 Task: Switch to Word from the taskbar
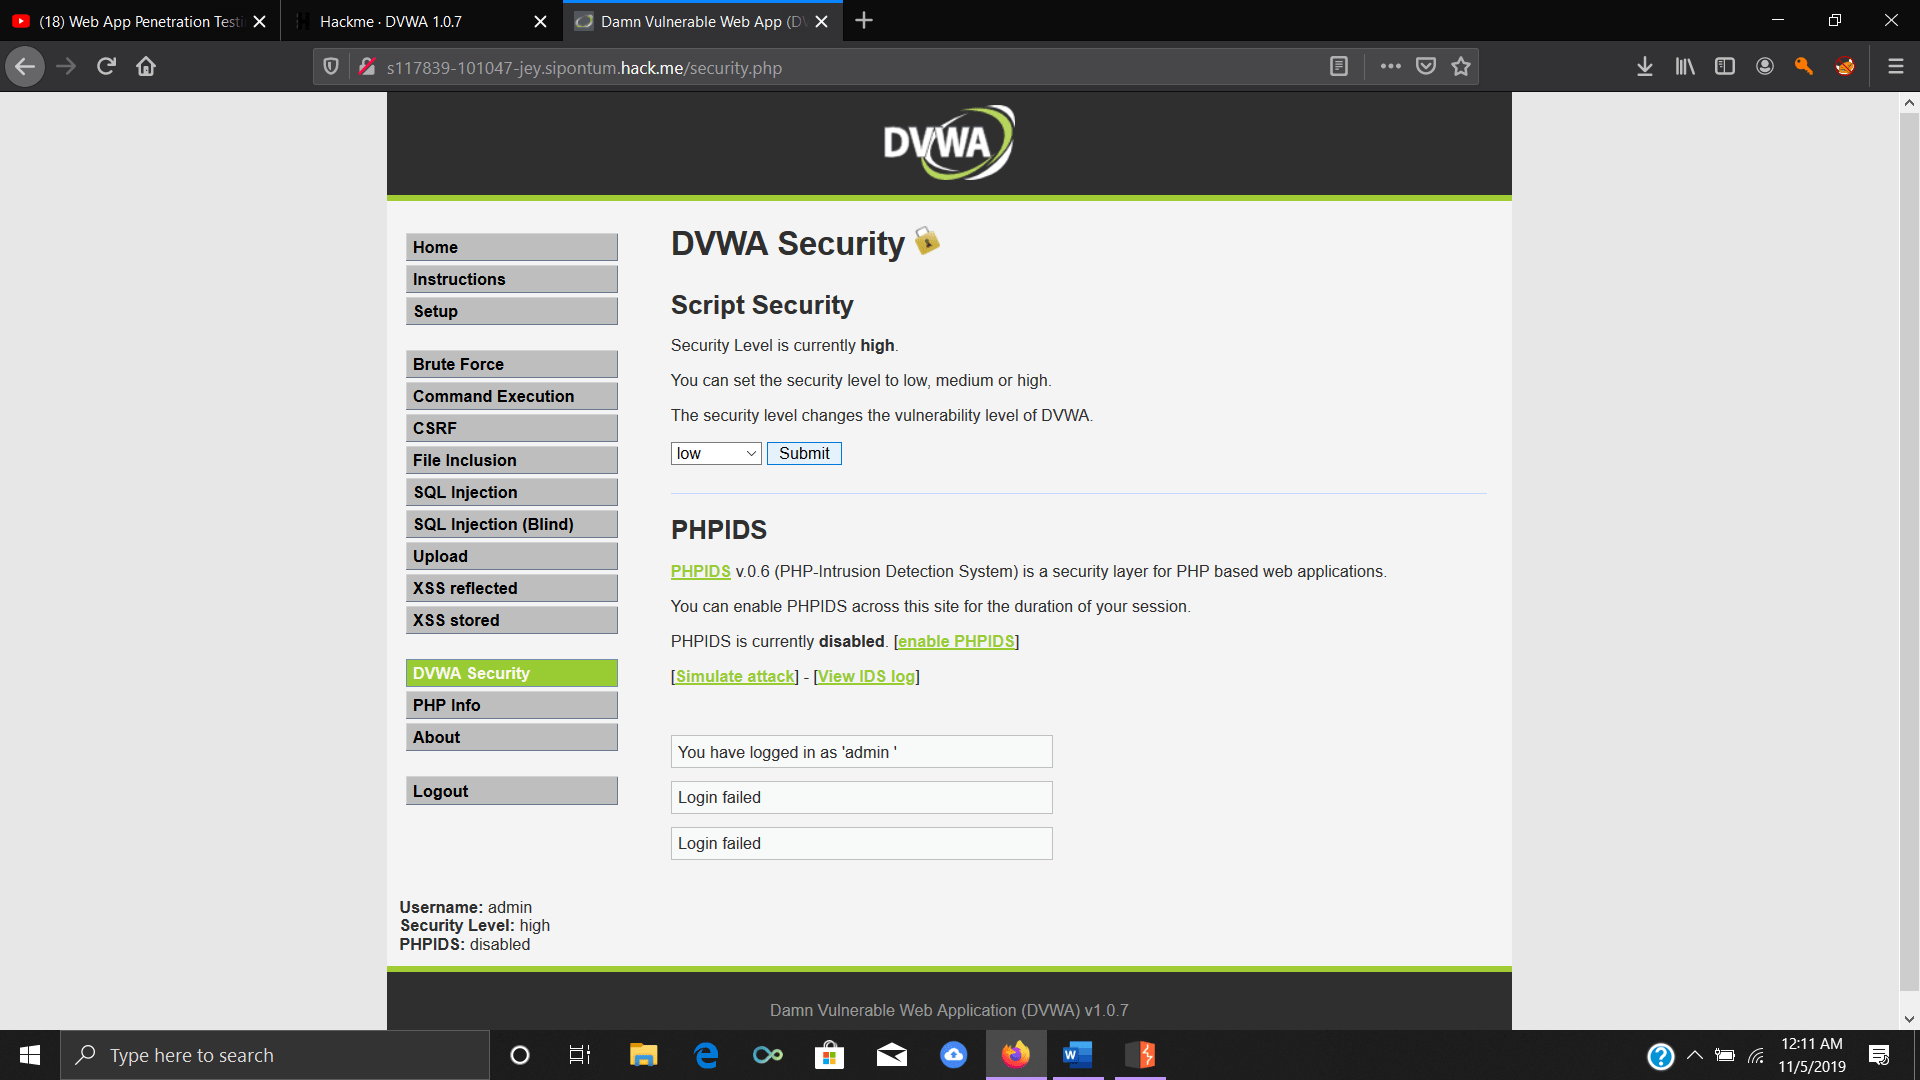pos(1077,1055)
